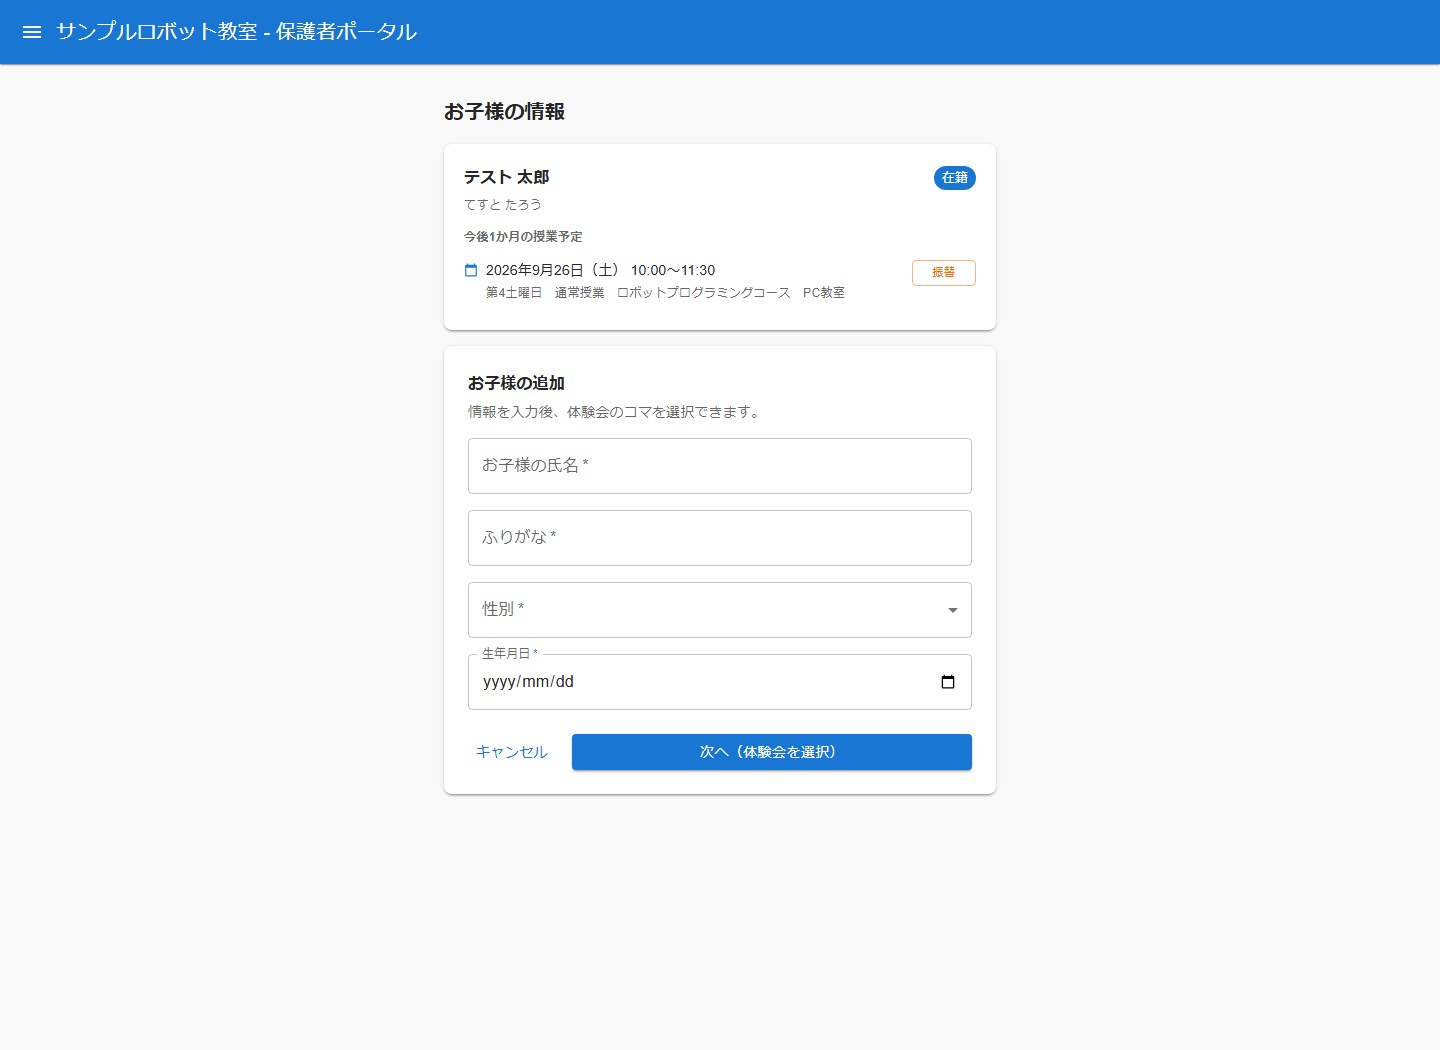The image size is (1440, 1050).
Task: Click the 生年月日 date field
Action: (x=720, y=682)
